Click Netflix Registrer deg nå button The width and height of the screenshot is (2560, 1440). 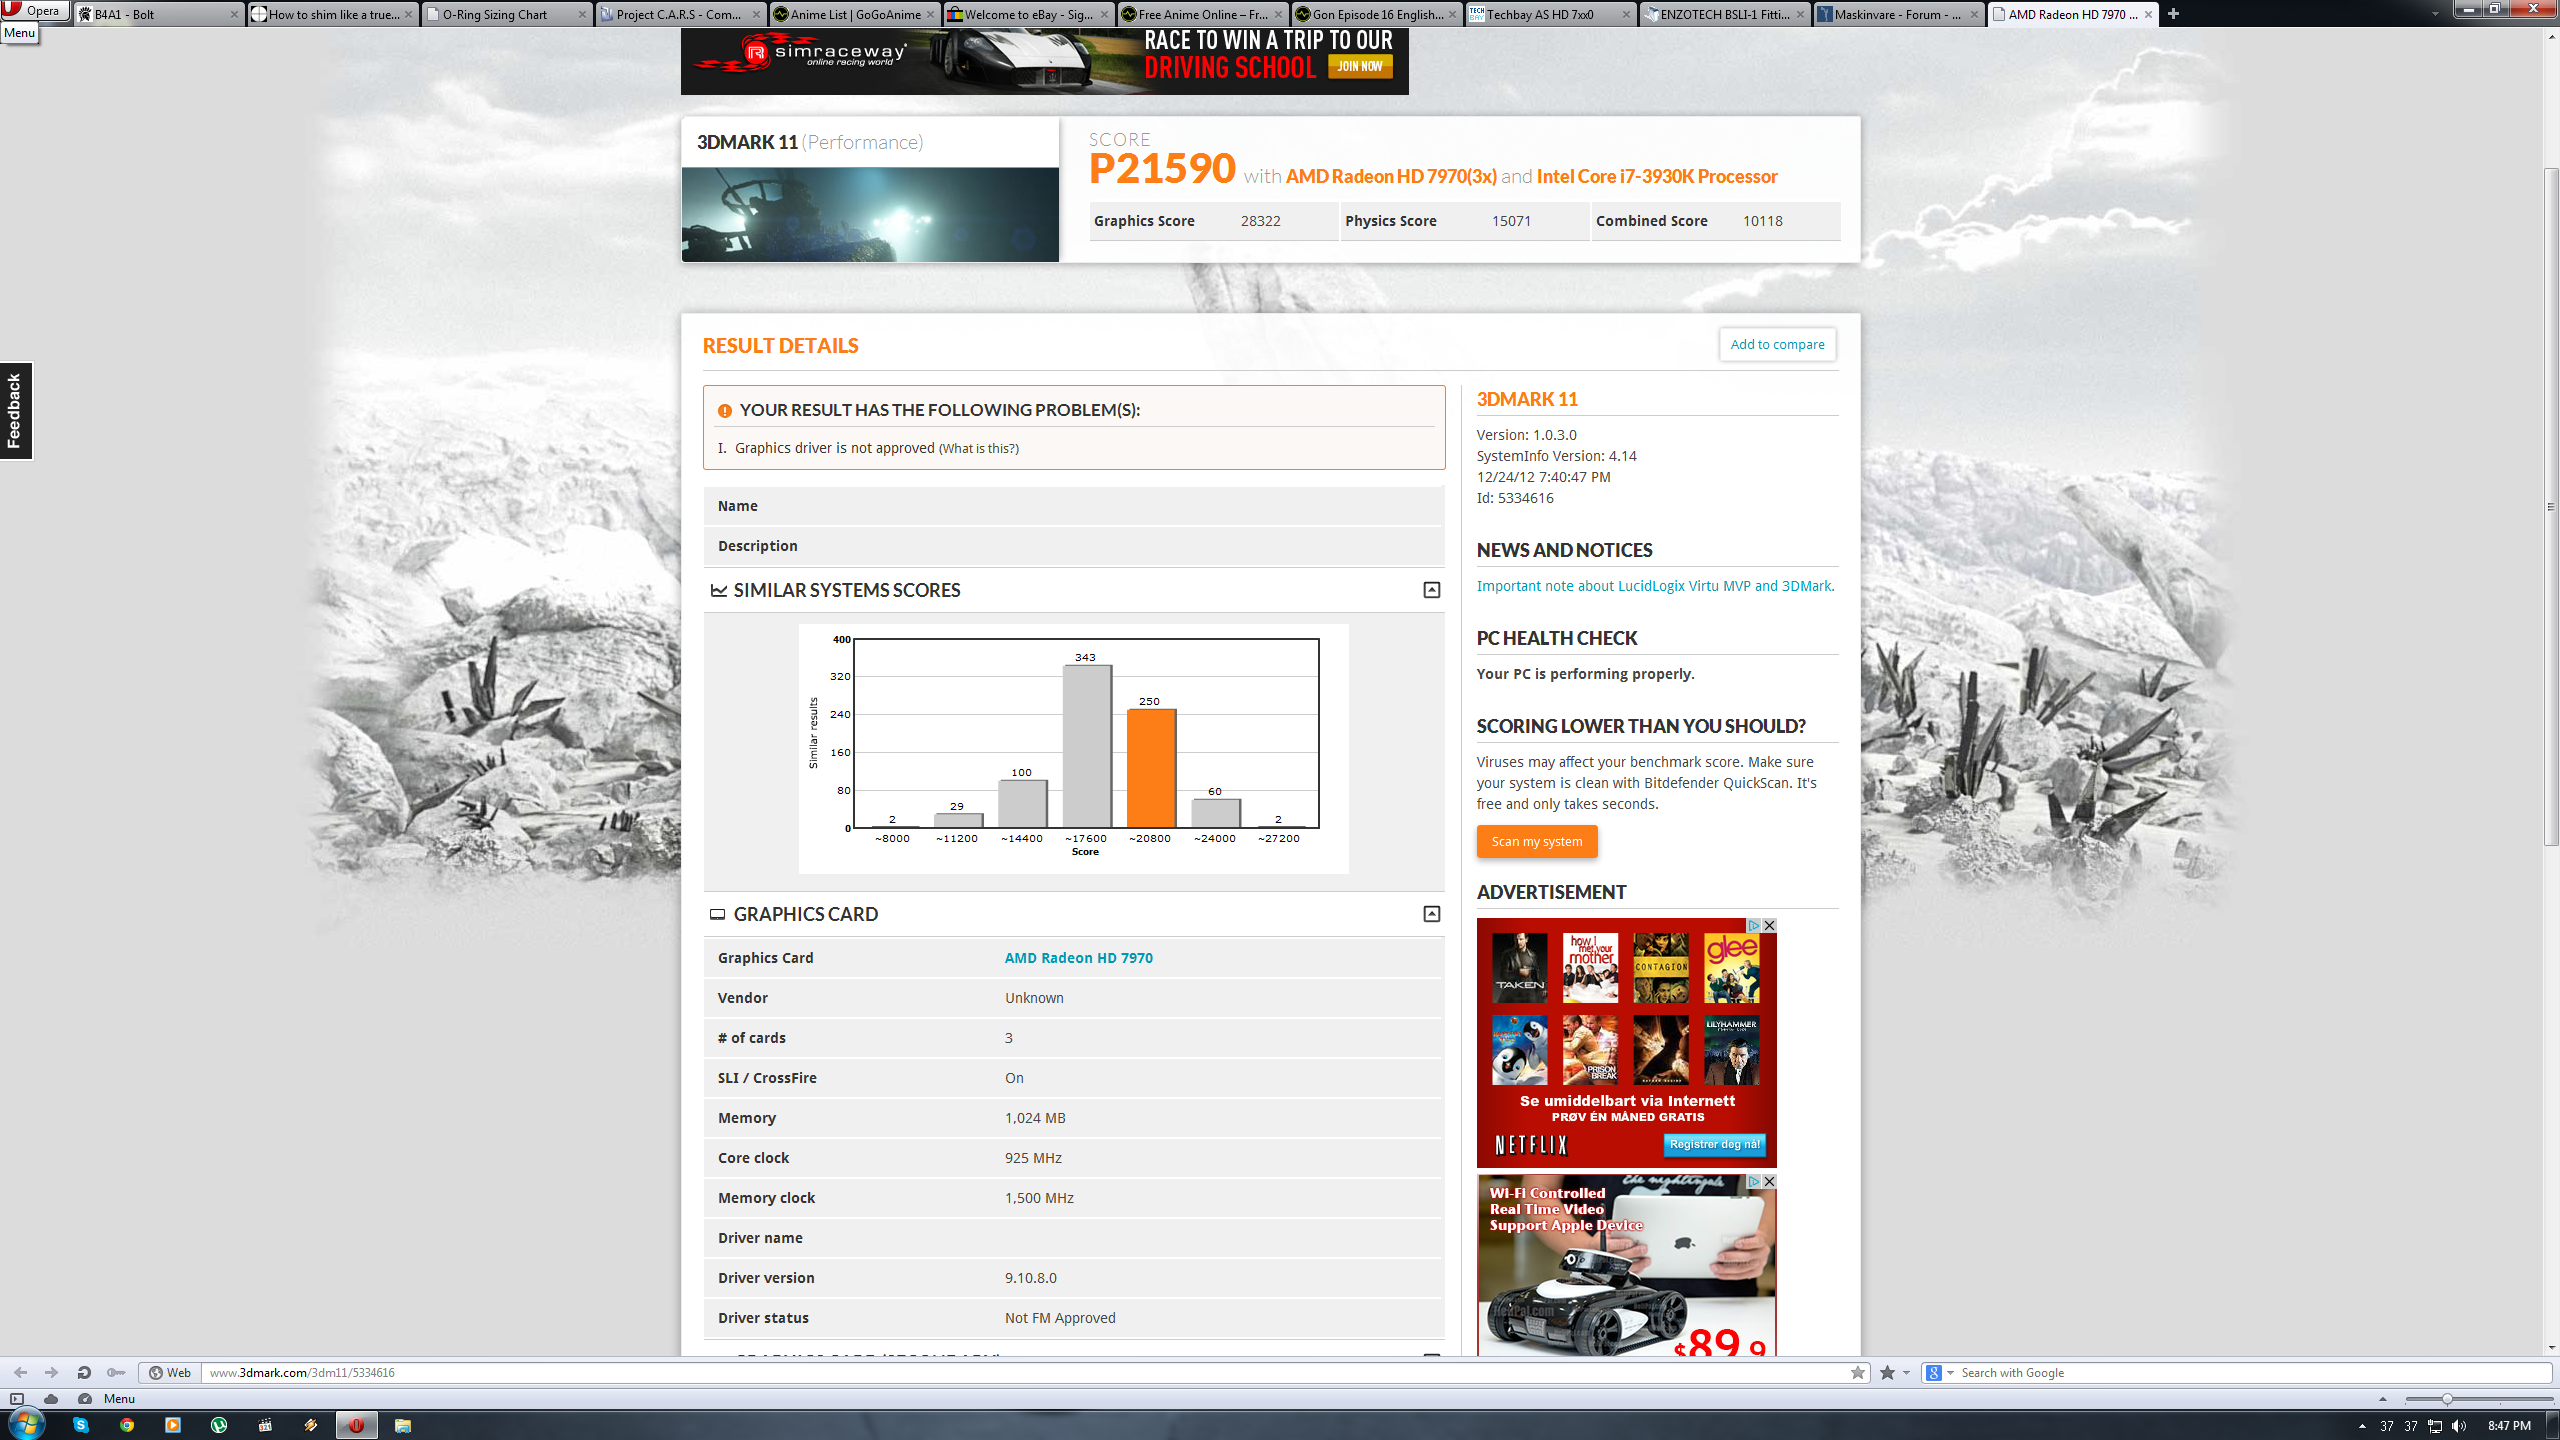[x=1714, y=1144]
